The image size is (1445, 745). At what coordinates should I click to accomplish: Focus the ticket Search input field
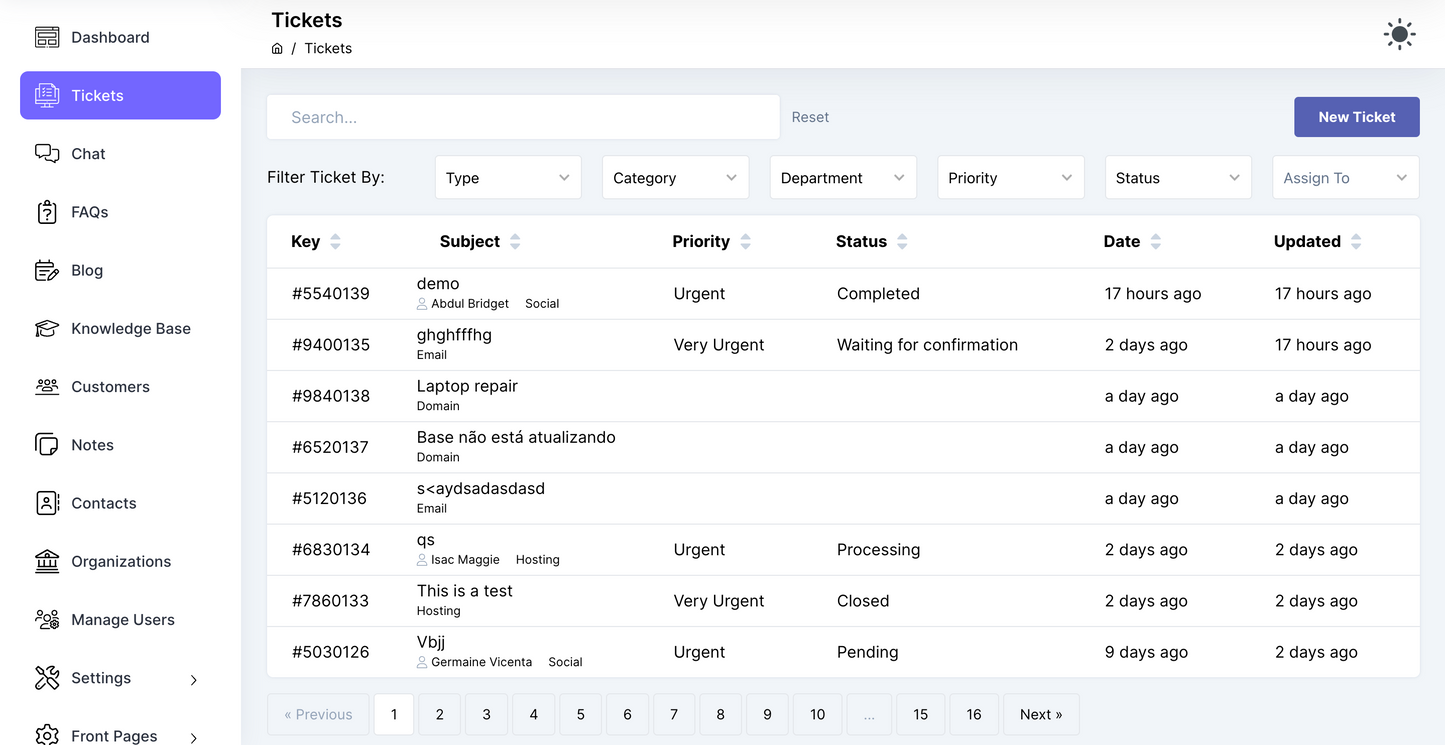click(523, 117)
